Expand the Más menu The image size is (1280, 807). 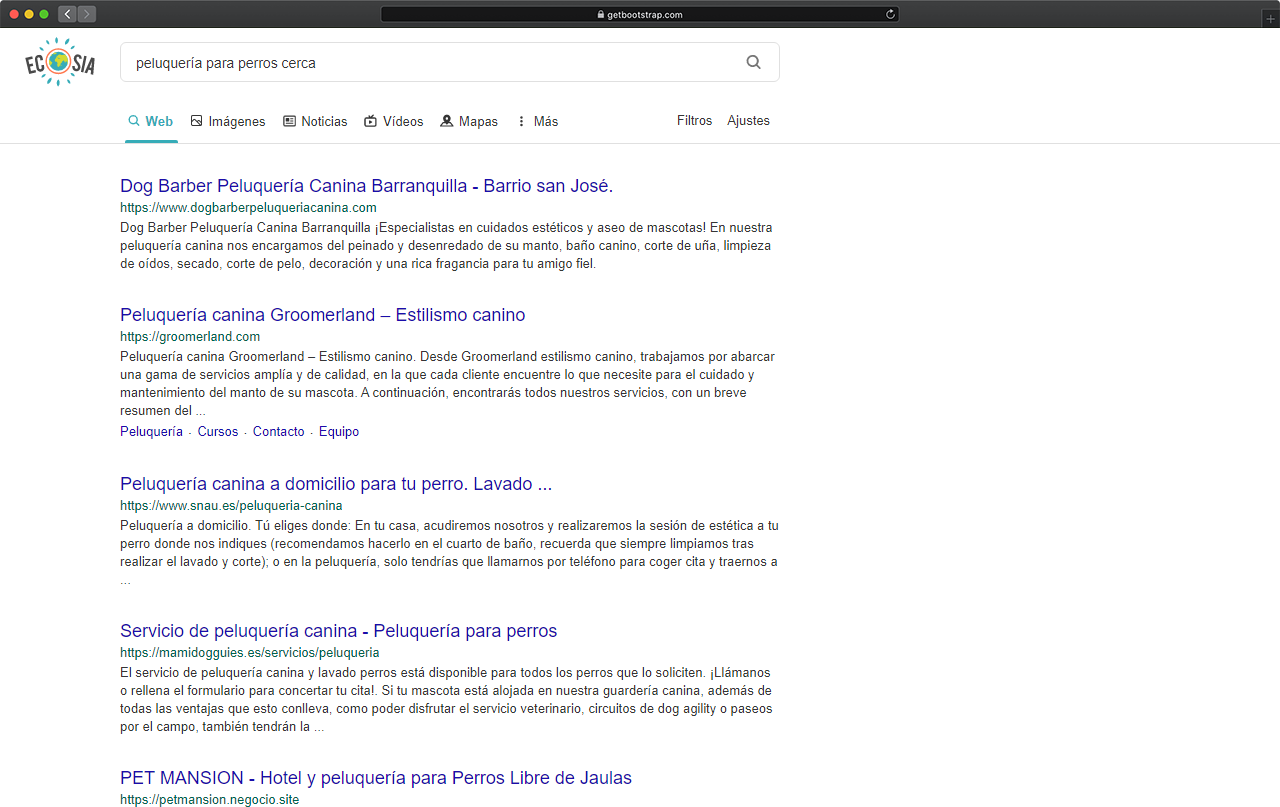tap(537, 121)
